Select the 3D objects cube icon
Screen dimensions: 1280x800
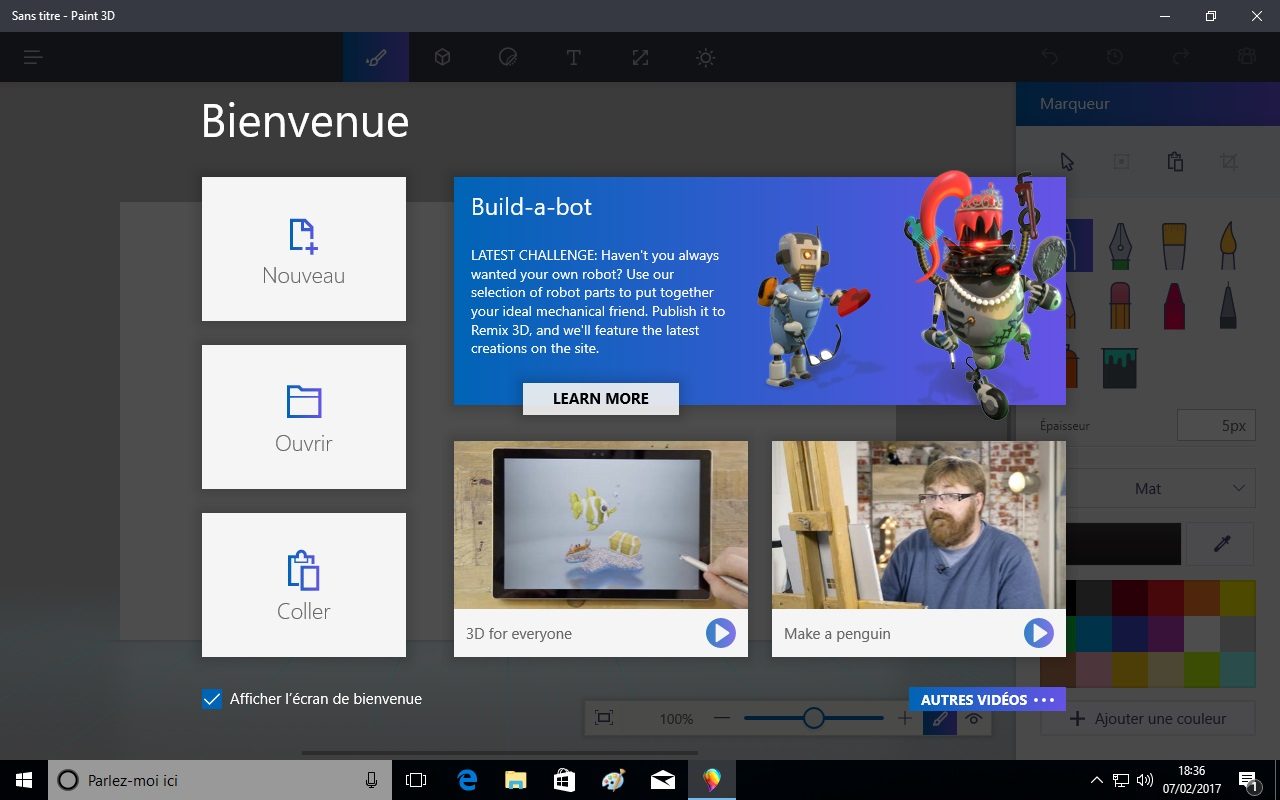442,58
